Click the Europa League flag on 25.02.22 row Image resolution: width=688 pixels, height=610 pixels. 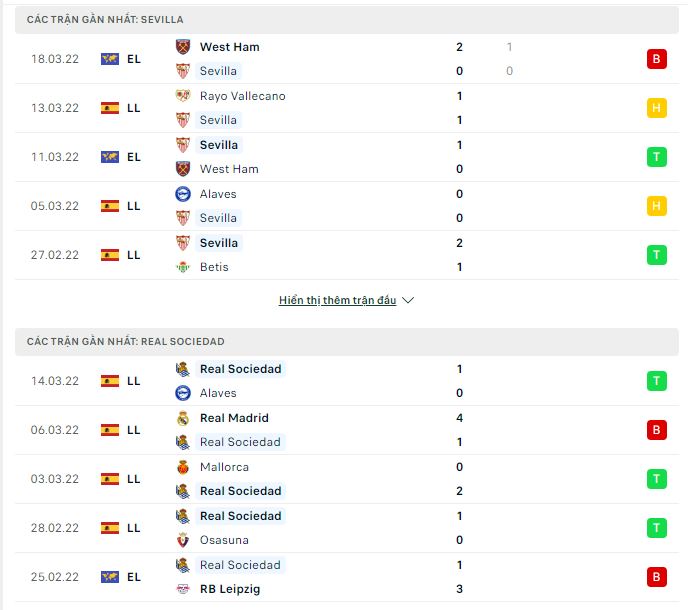[110, 577]
